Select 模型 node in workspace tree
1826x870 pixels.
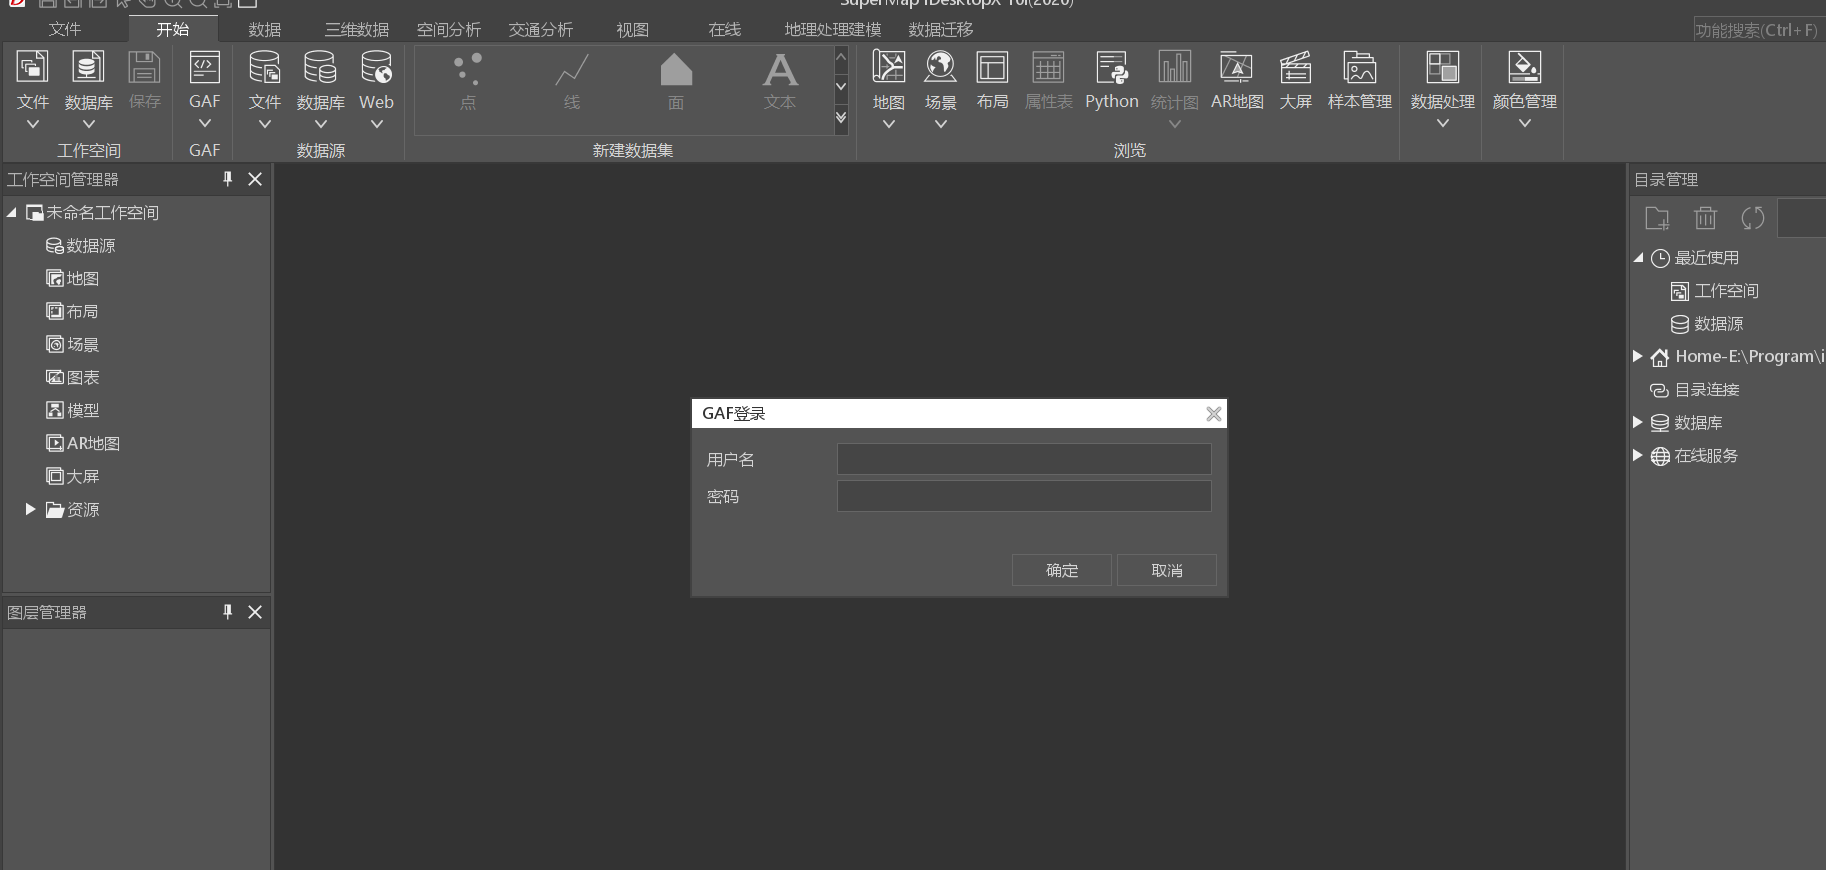tap(72, 411)
